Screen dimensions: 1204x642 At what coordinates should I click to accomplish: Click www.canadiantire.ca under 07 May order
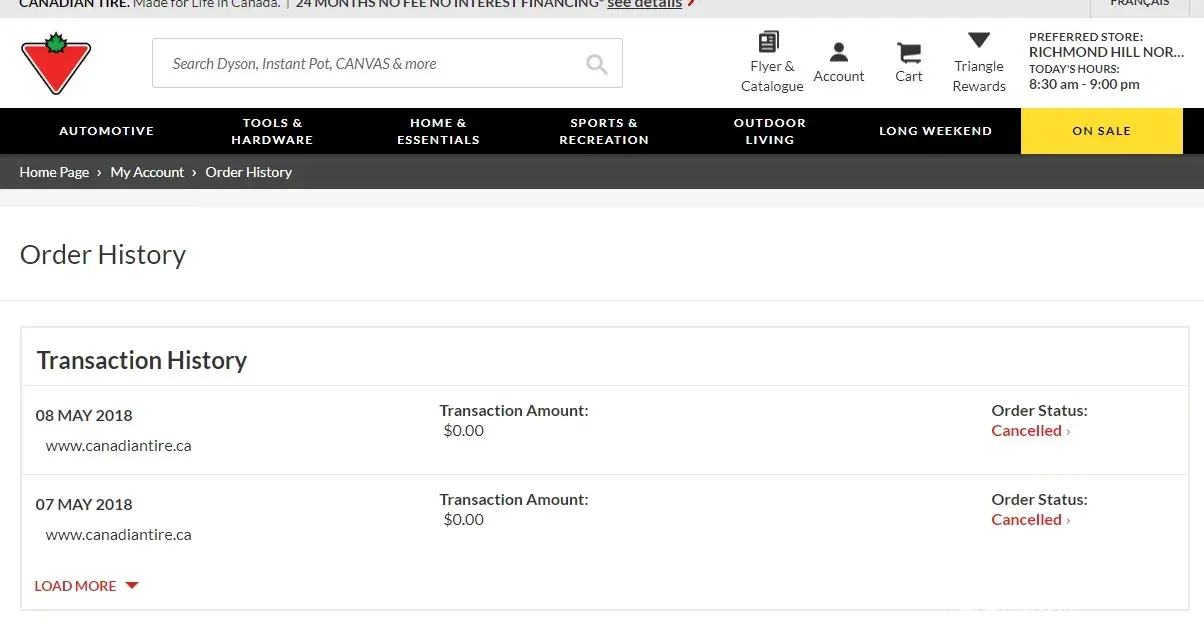click(x=119, y=535)
